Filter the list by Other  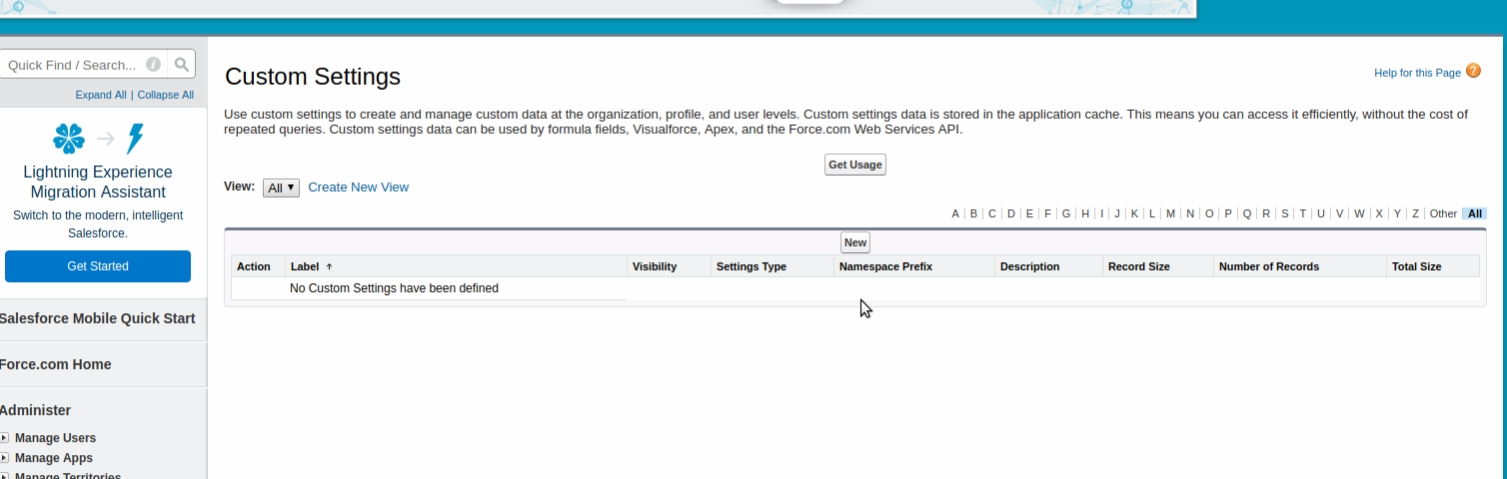point(1443,214)
